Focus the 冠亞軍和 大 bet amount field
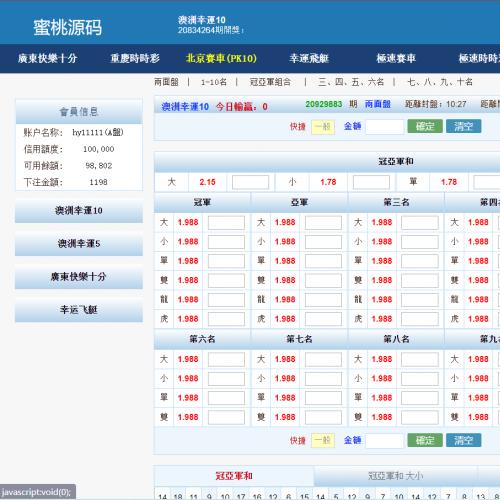 click(250, 182)
